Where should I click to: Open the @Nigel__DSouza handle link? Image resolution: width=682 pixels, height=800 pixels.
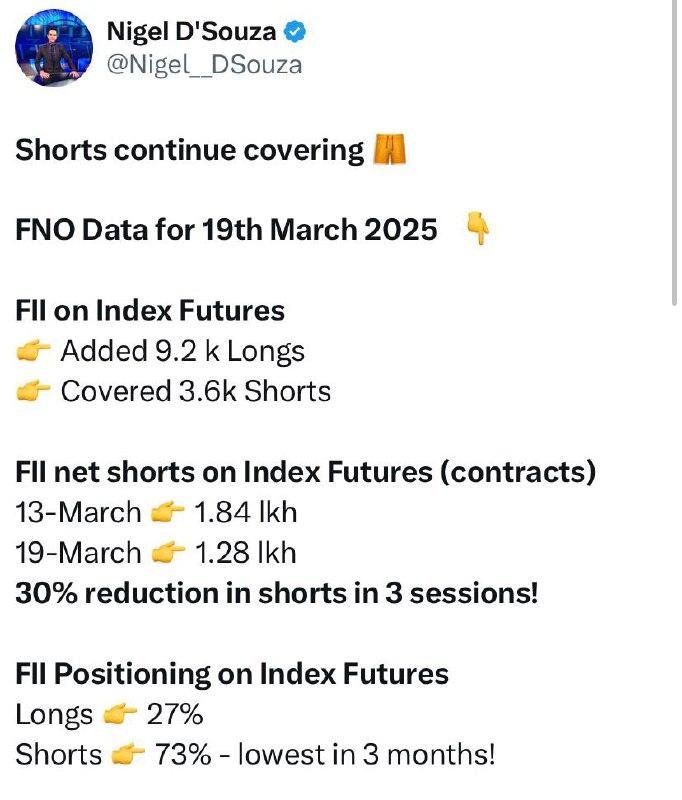[205, 65]
